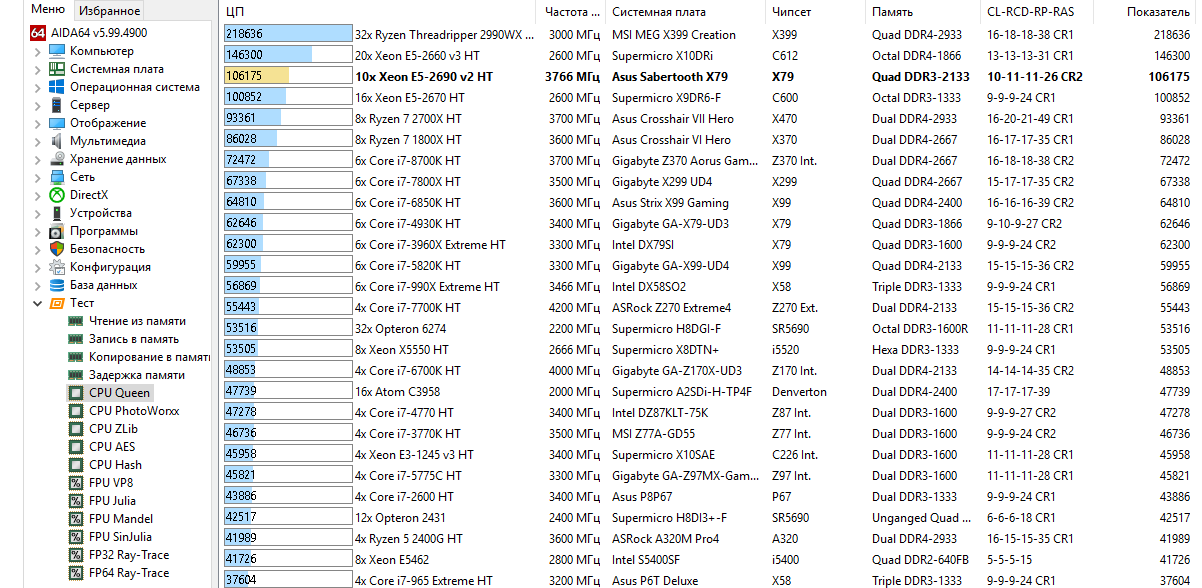Click the Тест benchmark folder icon

click(57, 303)
